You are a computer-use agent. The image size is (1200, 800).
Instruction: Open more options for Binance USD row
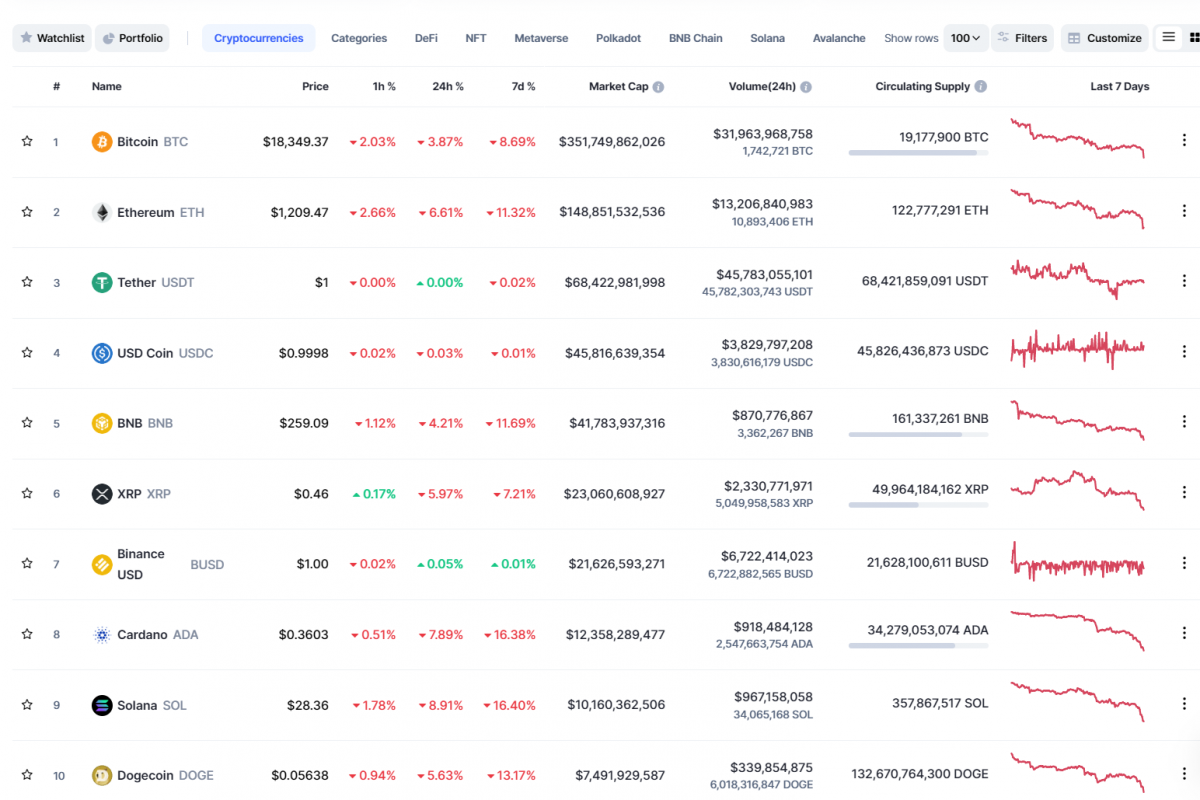click(x=1184, y=563)
